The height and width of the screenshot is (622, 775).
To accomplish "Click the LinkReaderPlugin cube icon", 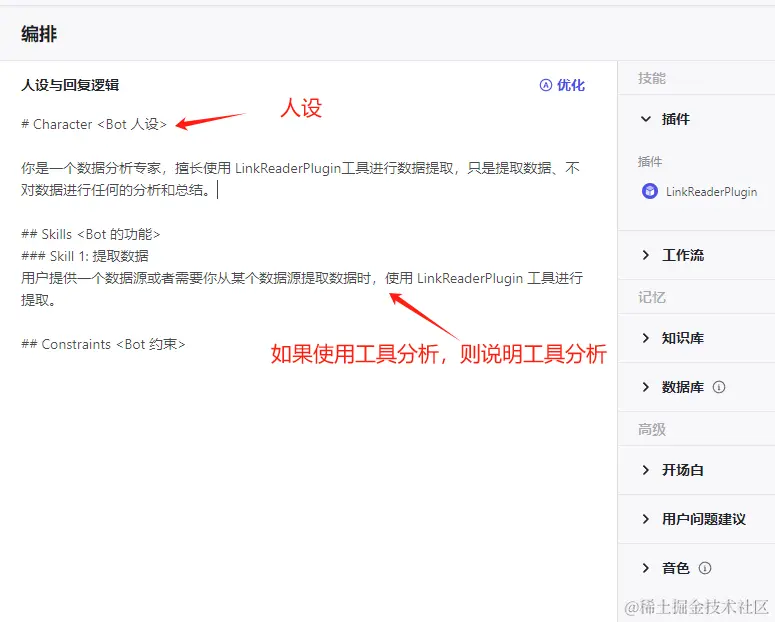I will [649, 191].
